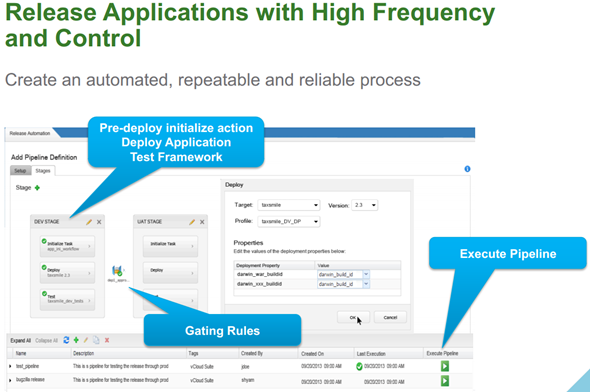Select the Release Automation tab

[x=30, y=133]
